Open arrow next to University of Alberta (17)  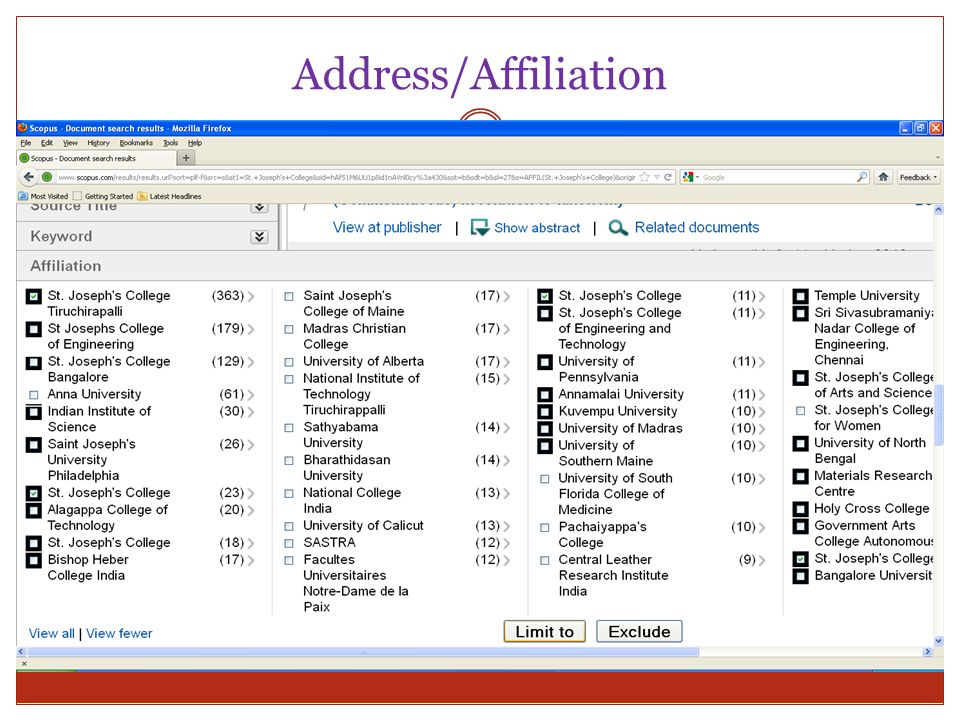tap(506, 362)
